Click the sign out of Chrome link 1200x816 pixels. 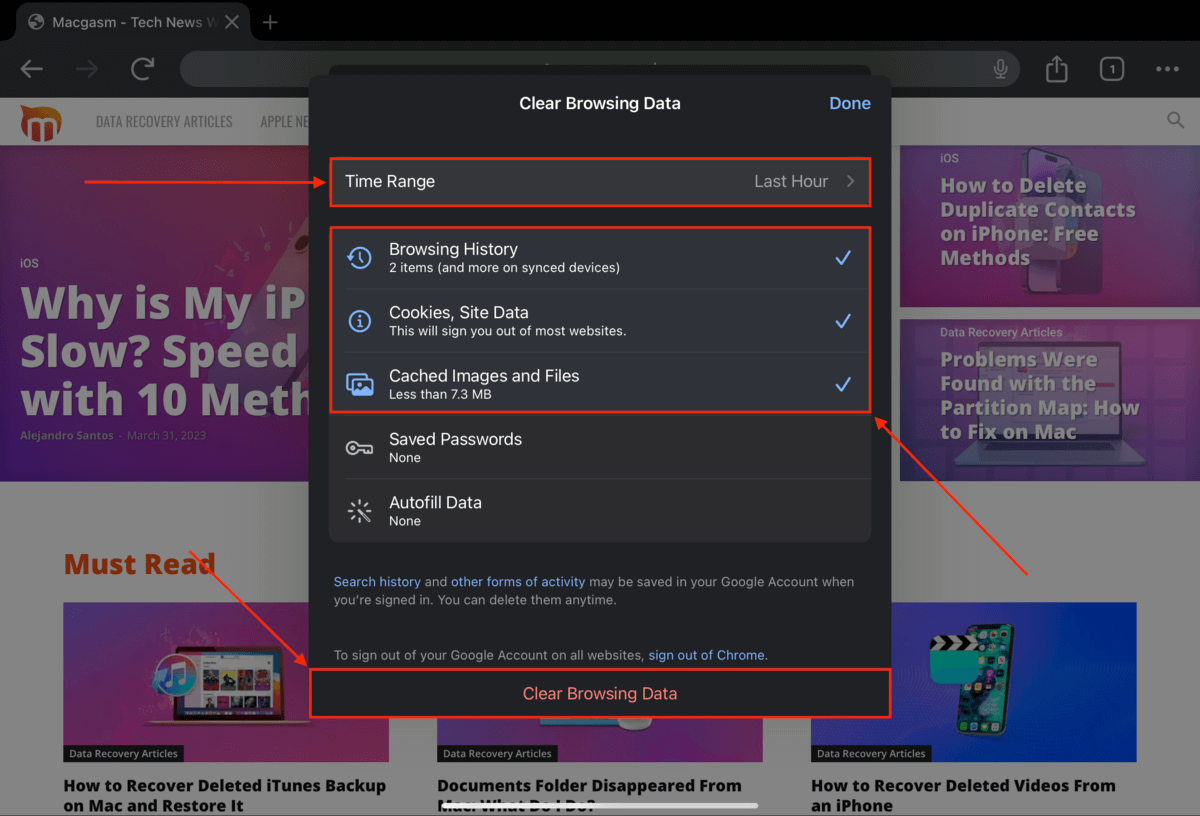(706, 655)
